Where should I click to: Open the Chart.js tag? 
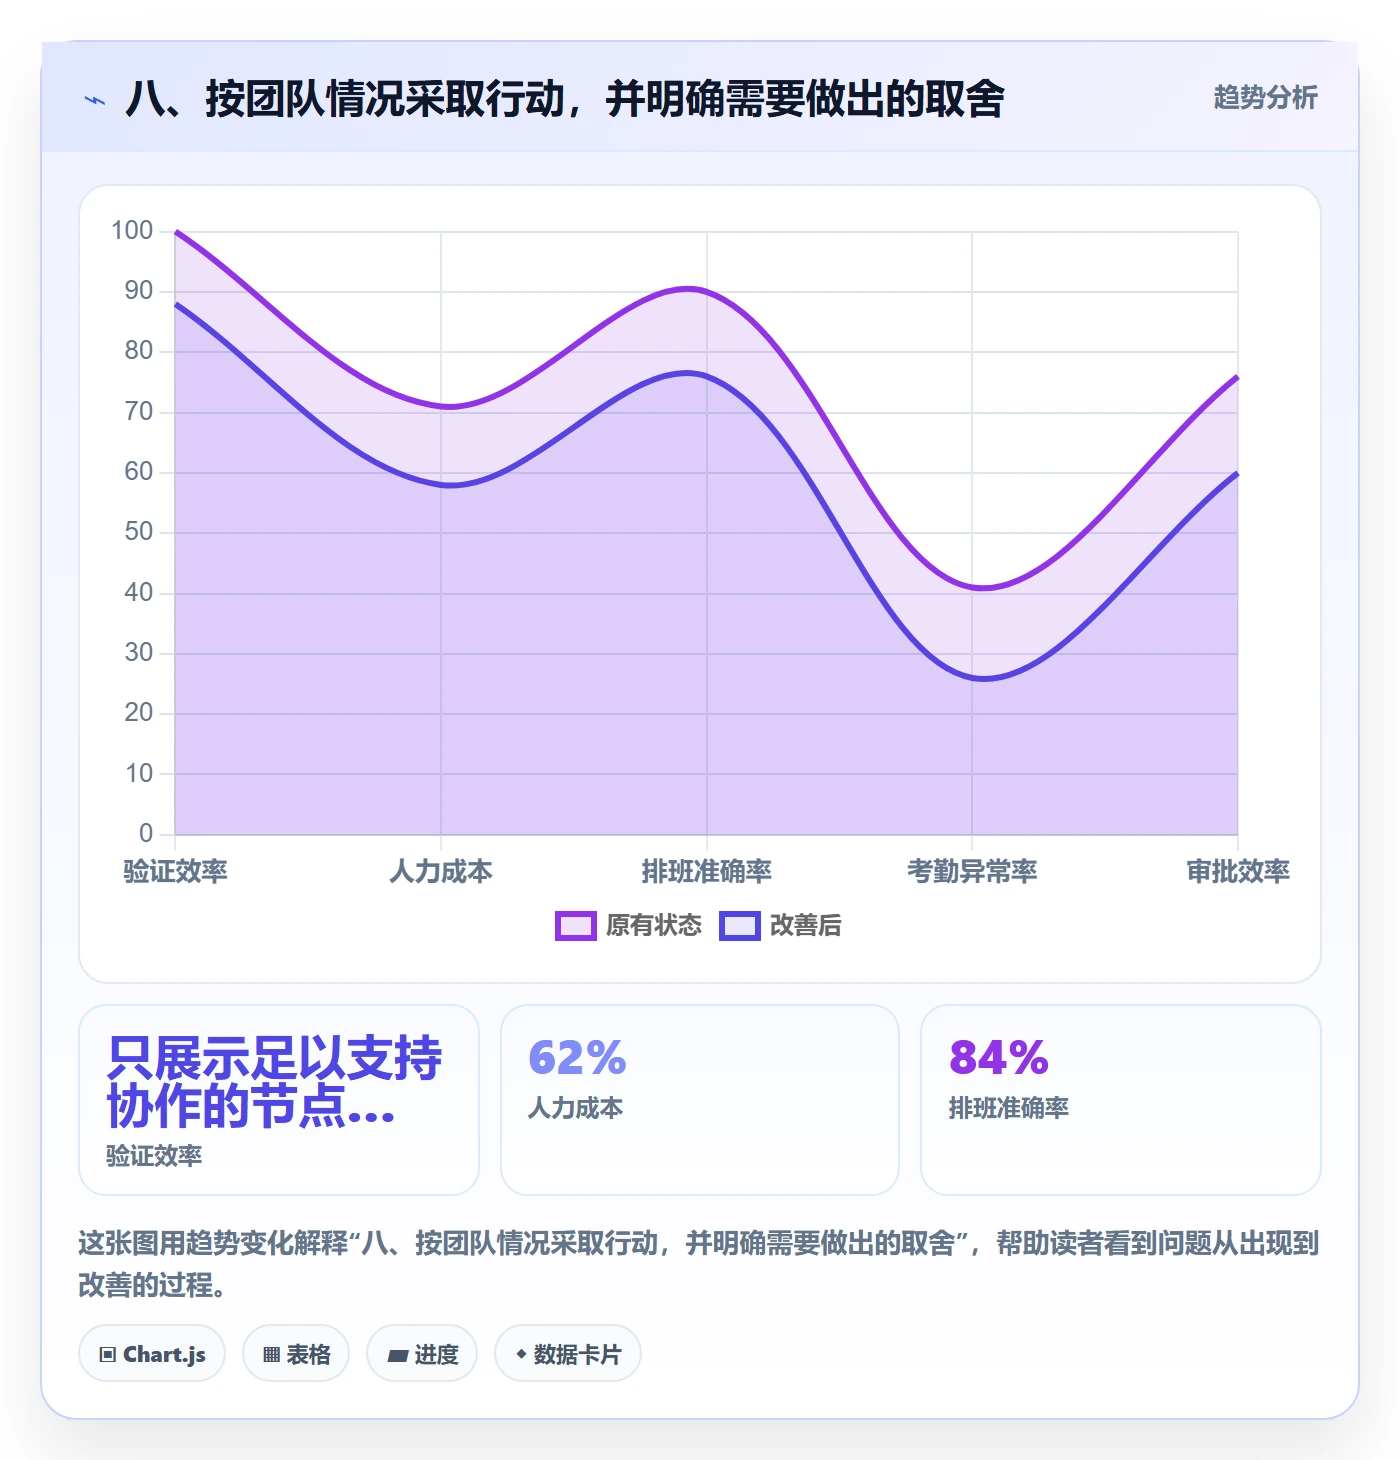click(152, 1354)
